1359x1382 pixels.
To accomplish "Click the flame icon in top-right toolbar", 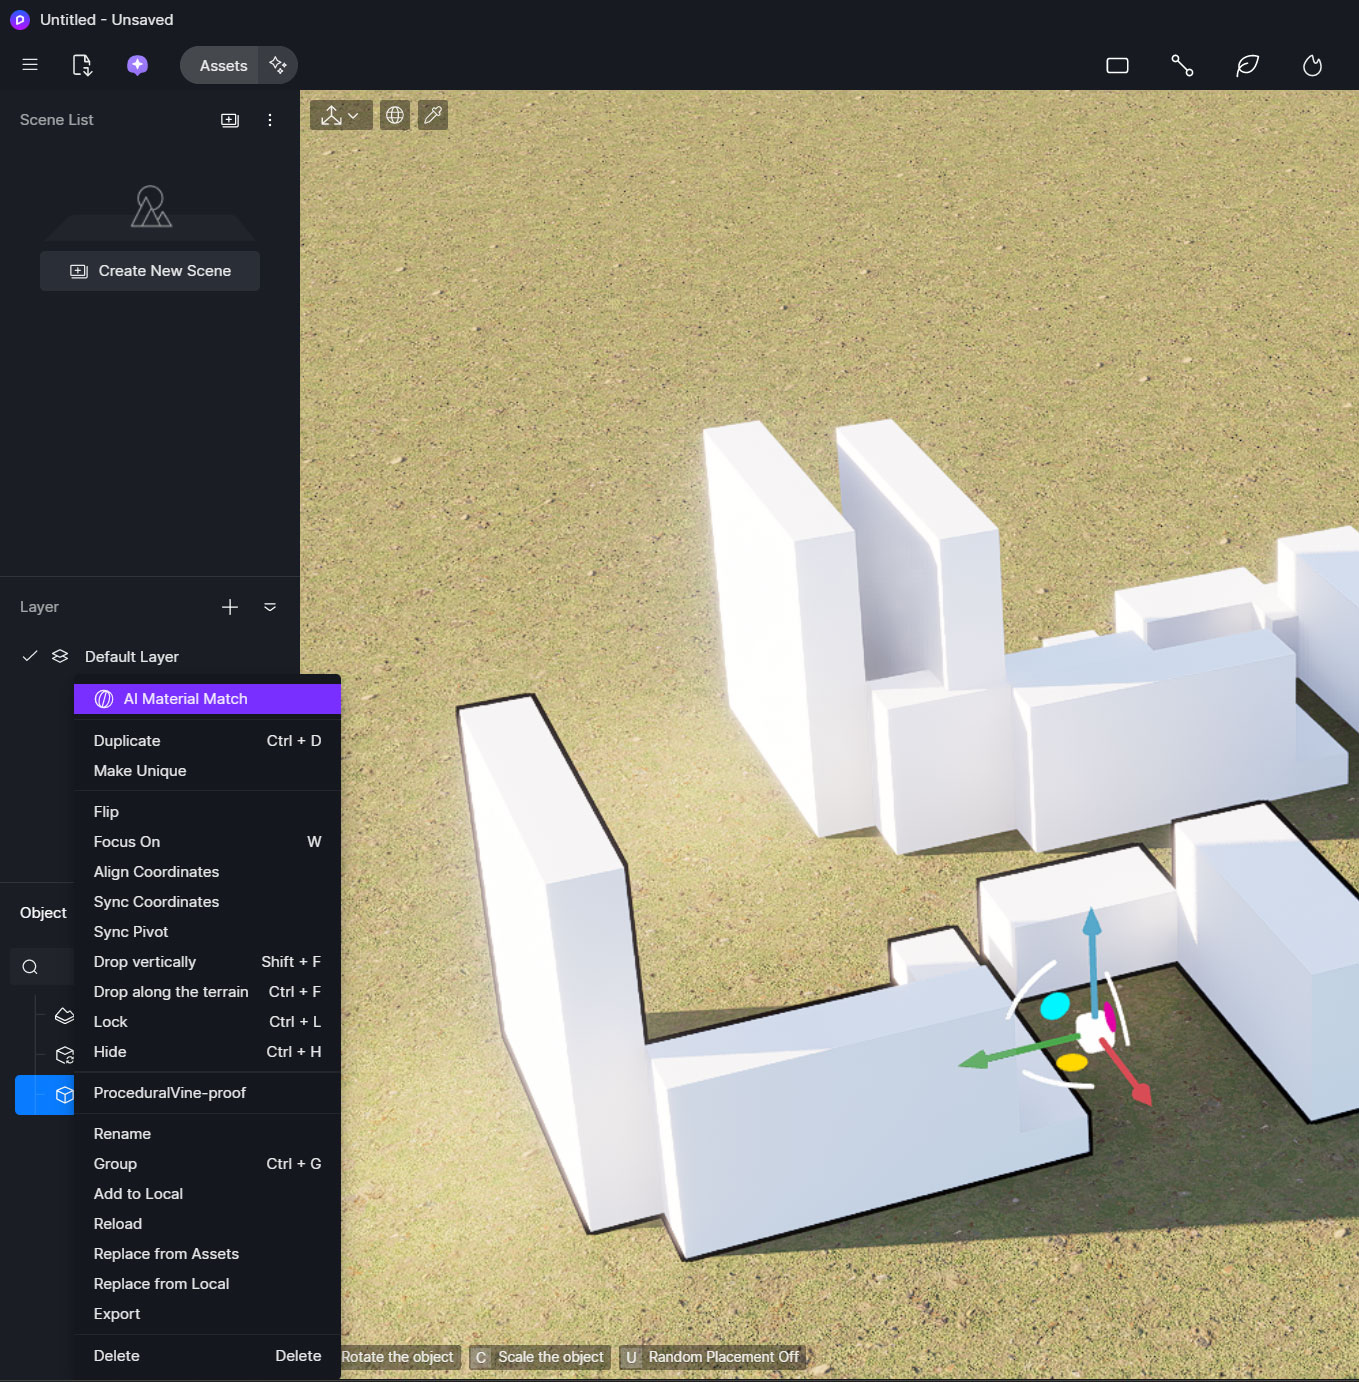I will (1312, 66).
